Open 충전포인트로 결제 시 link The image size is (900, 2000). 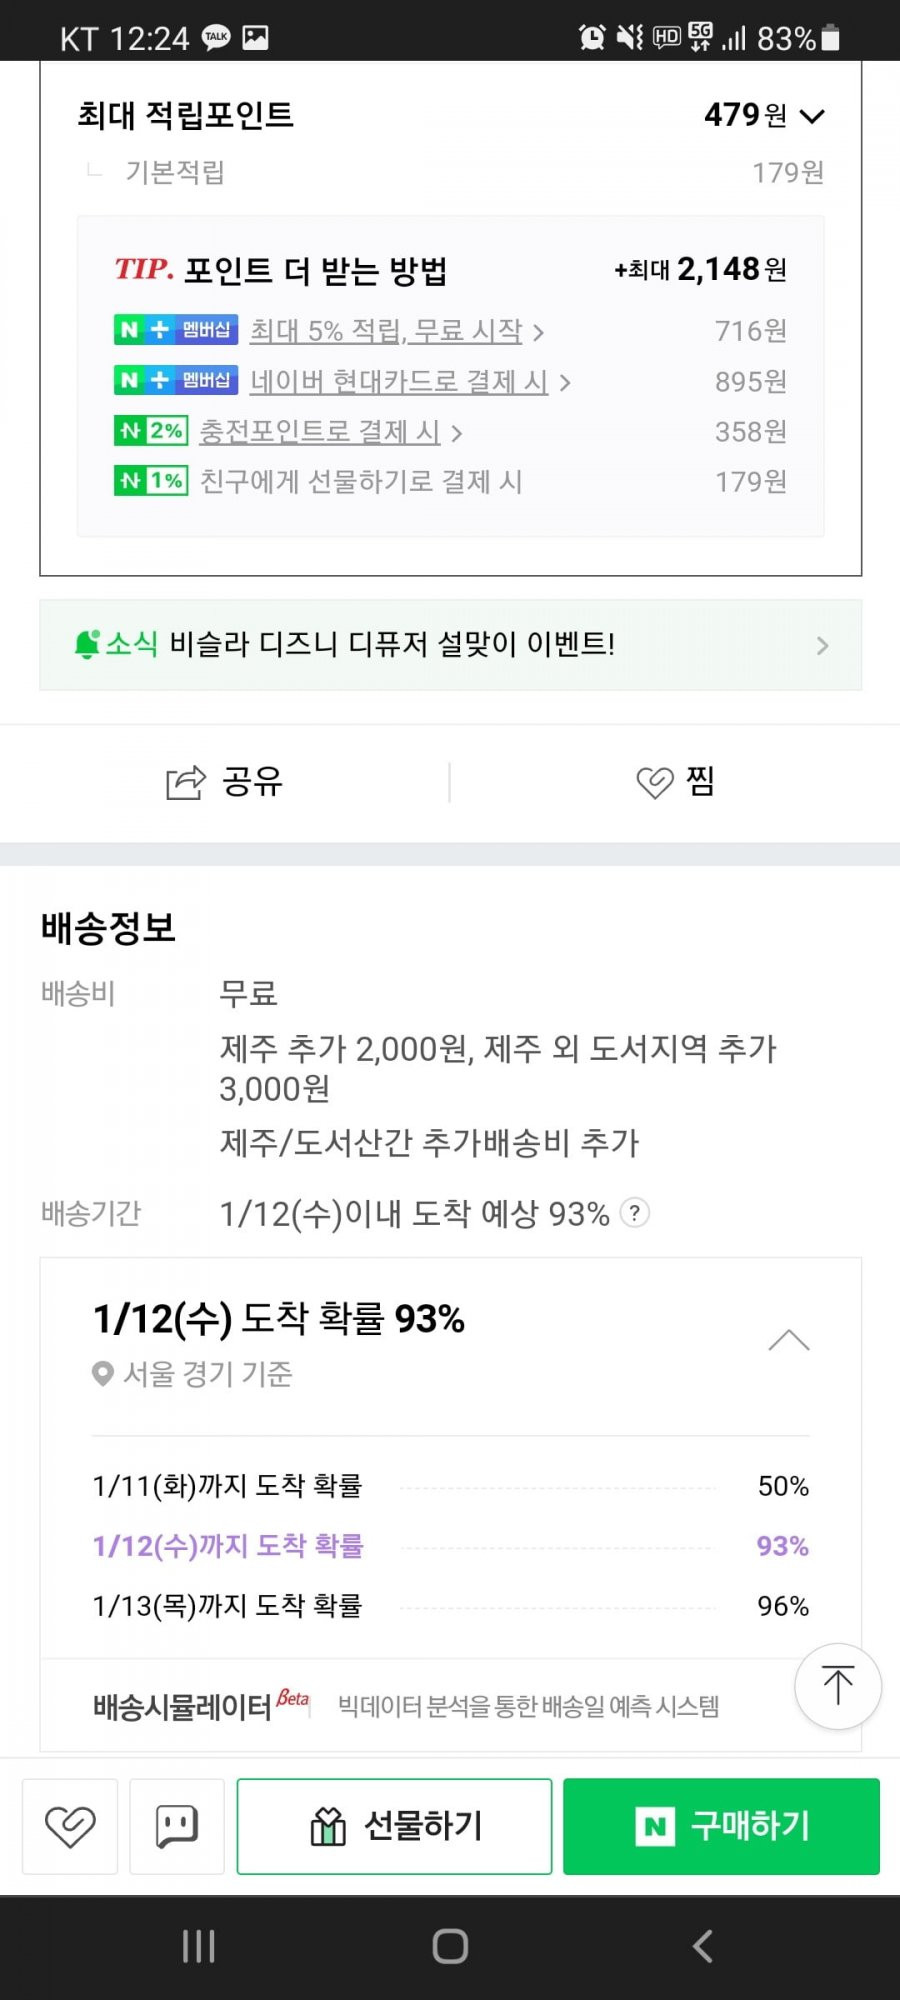pos(320,432)
